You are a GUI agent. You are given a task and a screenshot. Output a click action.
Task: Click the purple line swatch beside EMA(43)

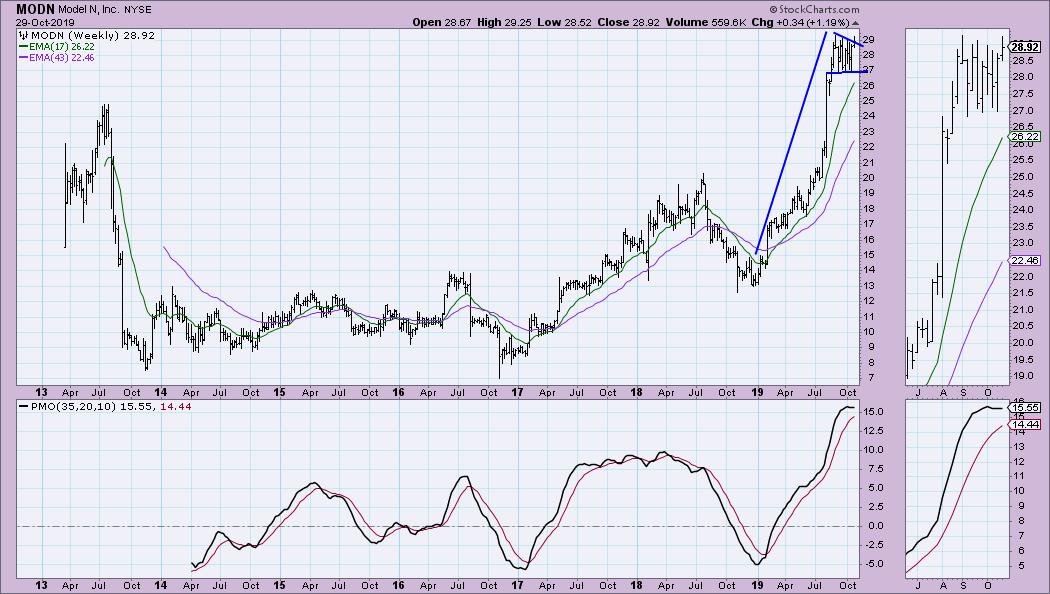pos(23,58)
